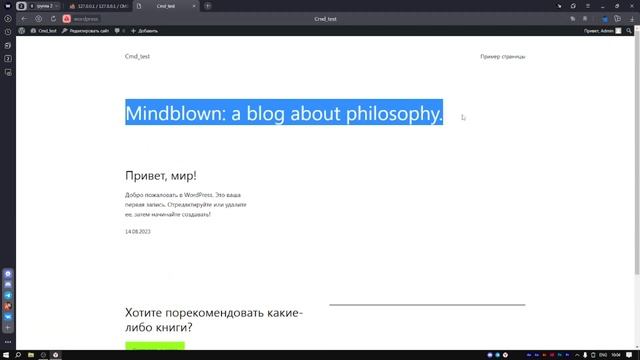The width and height of the screenshot is (640, 360).
Task: Open the Пример страницы navigation link
Action: (x=502, y=56)
